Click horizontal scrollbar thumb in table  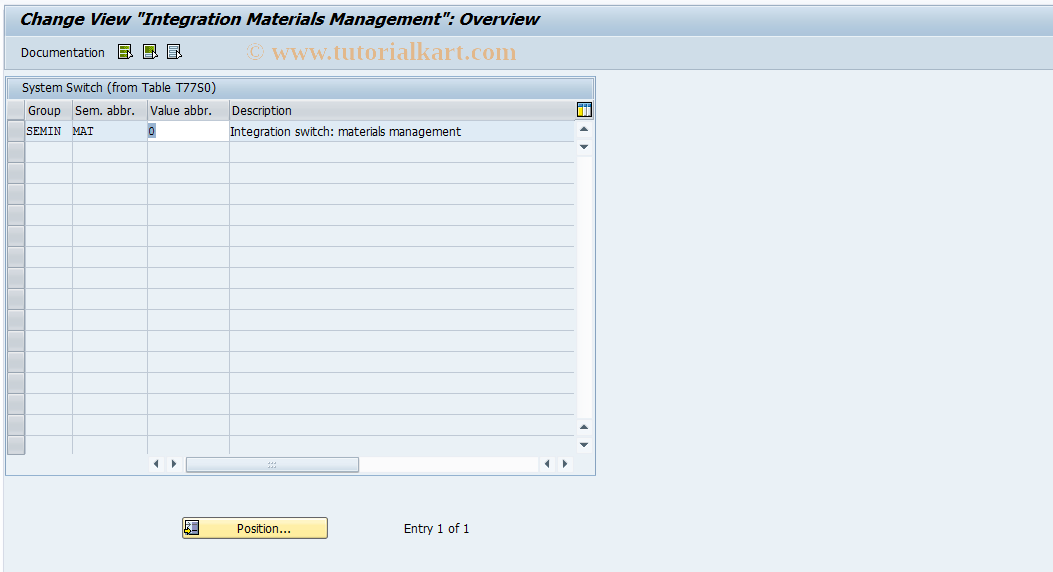272,464
